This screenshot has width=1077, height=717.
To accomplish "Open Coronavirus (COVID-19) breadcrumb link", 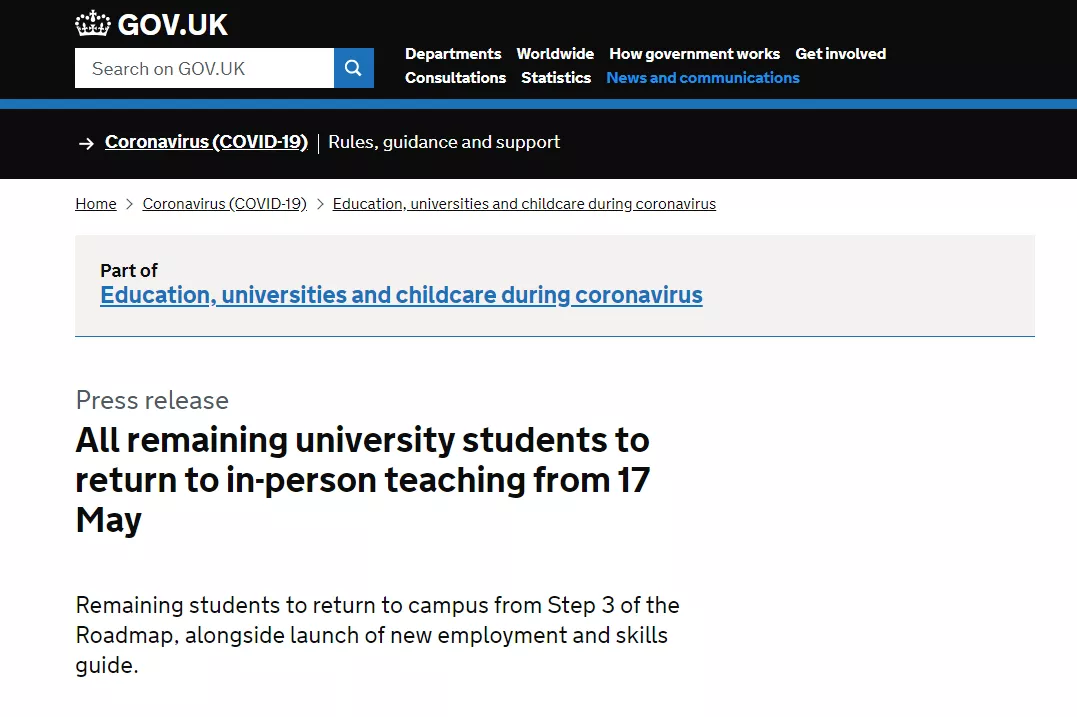I will tap(225, 204).
